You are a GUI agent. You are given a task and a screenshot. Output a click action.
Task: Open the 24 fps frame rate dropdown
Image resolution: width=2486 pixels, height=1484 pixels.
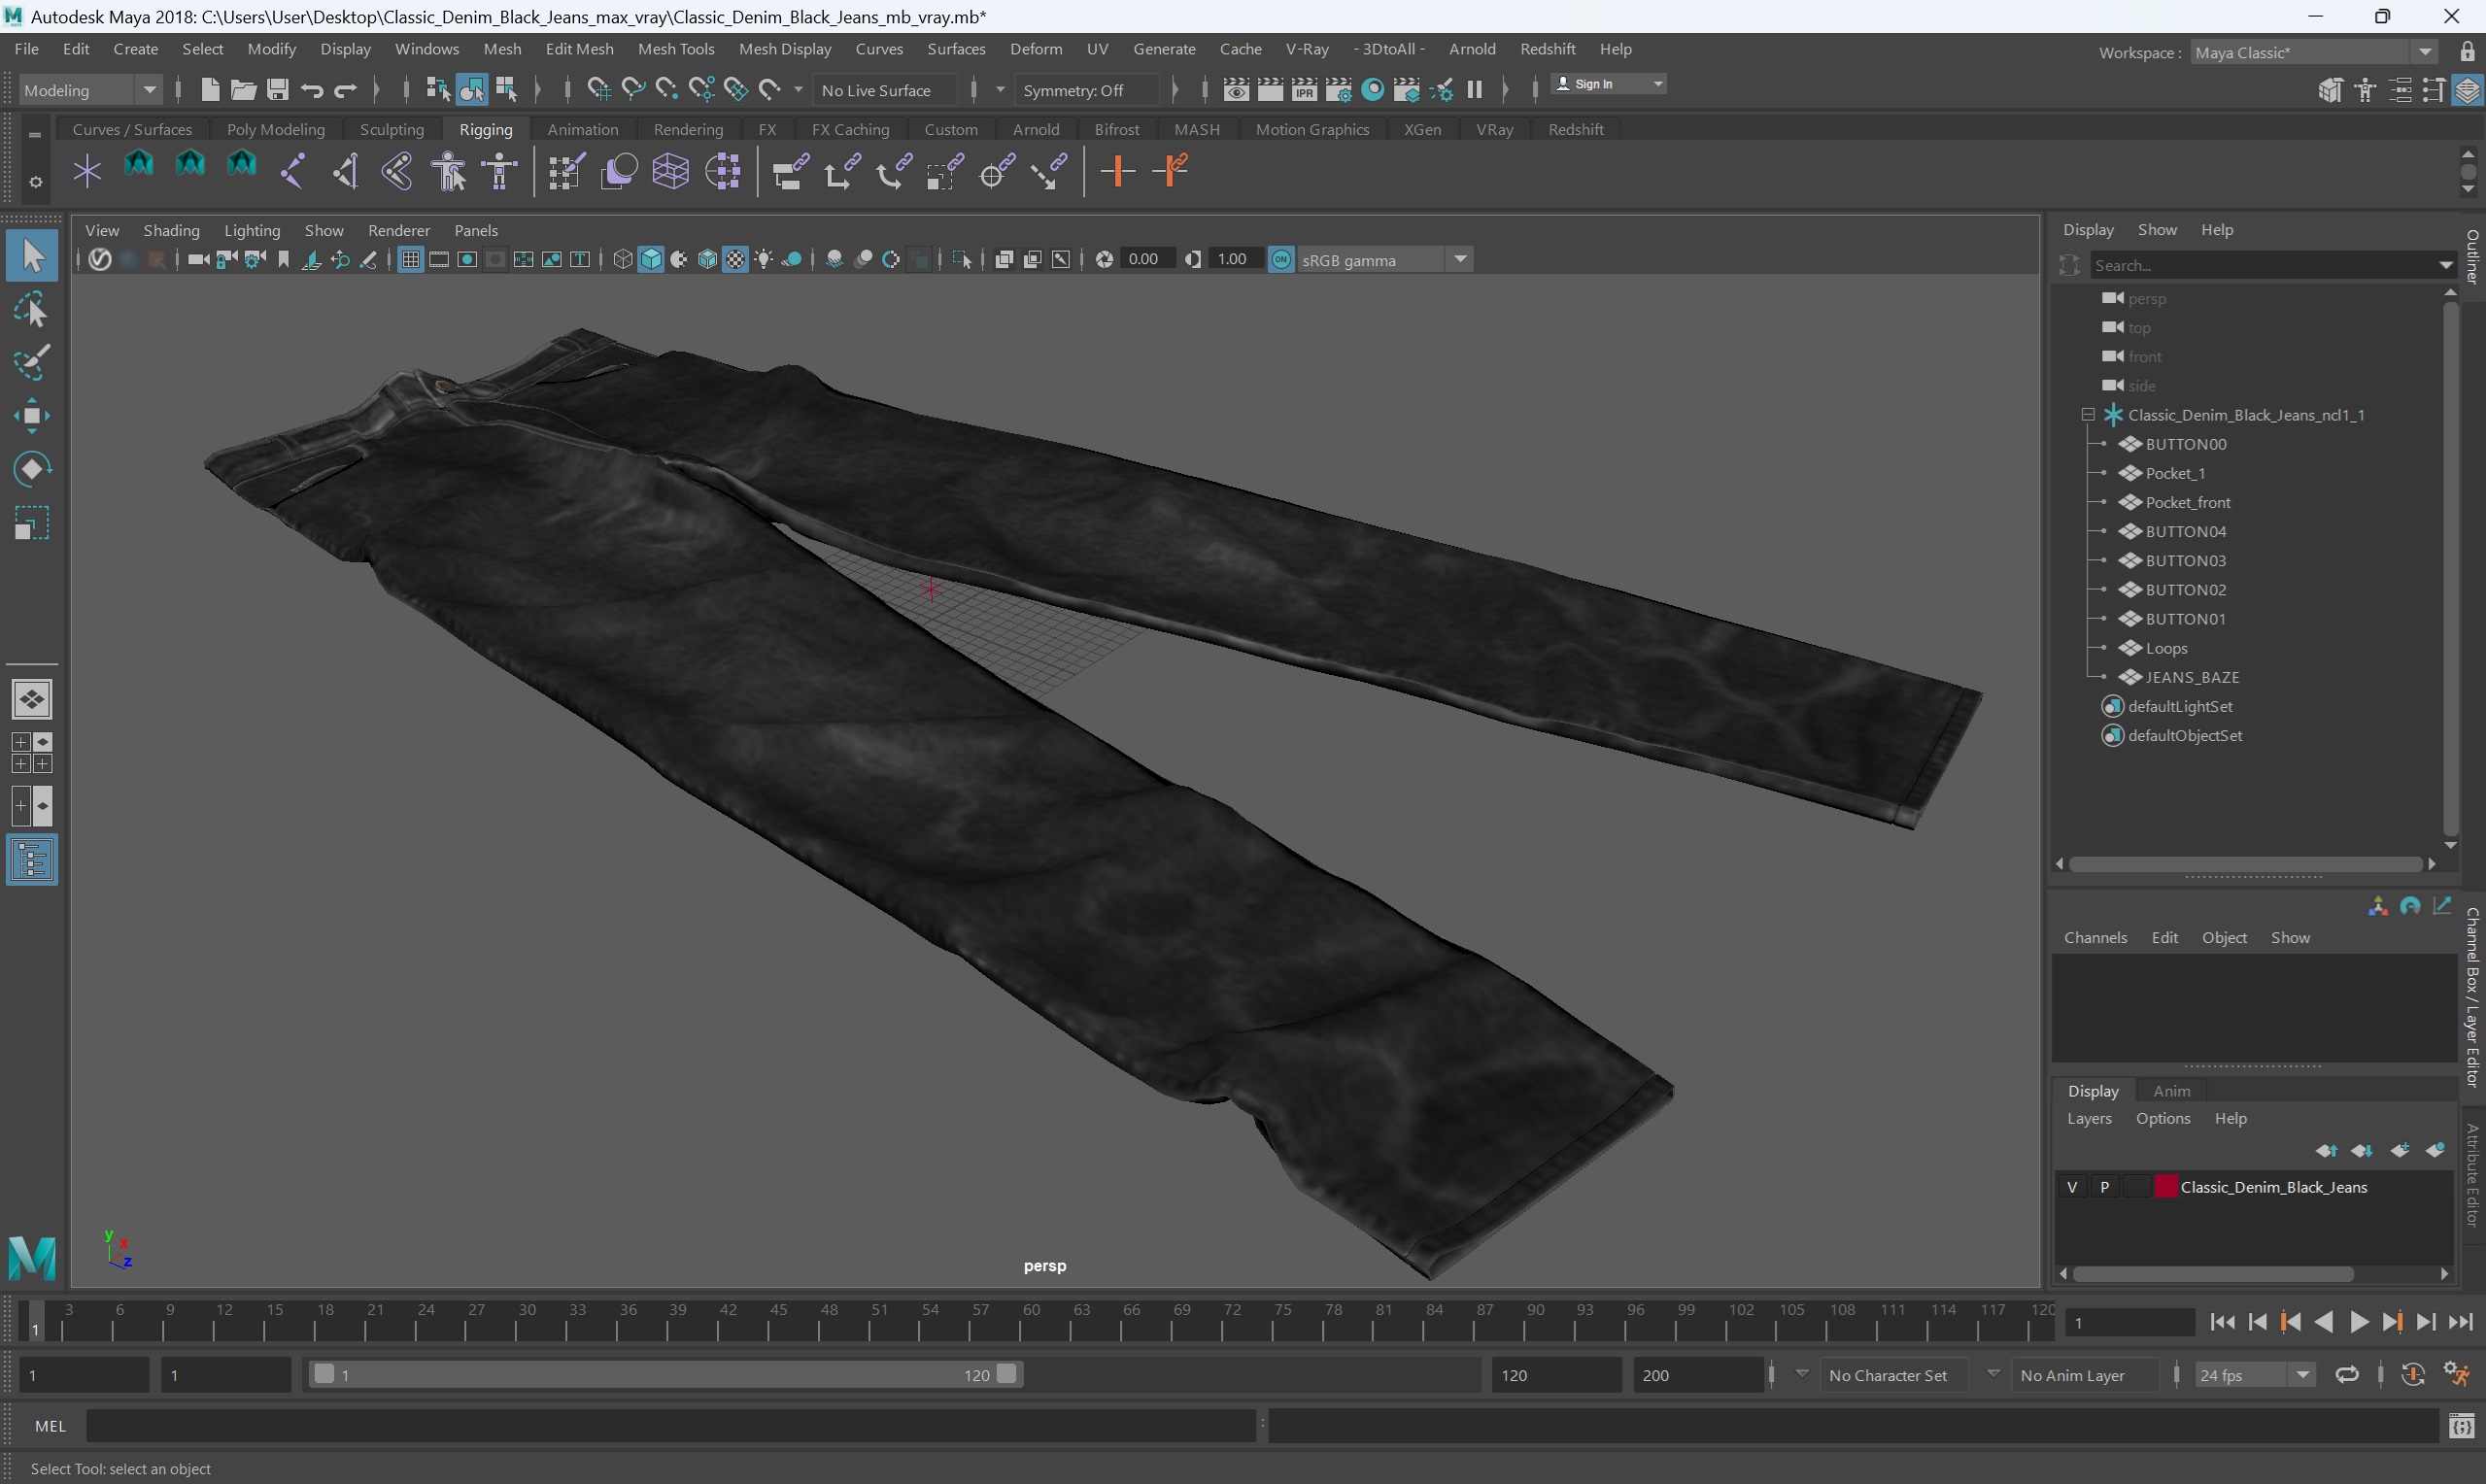click(x=2255, y=1375)
